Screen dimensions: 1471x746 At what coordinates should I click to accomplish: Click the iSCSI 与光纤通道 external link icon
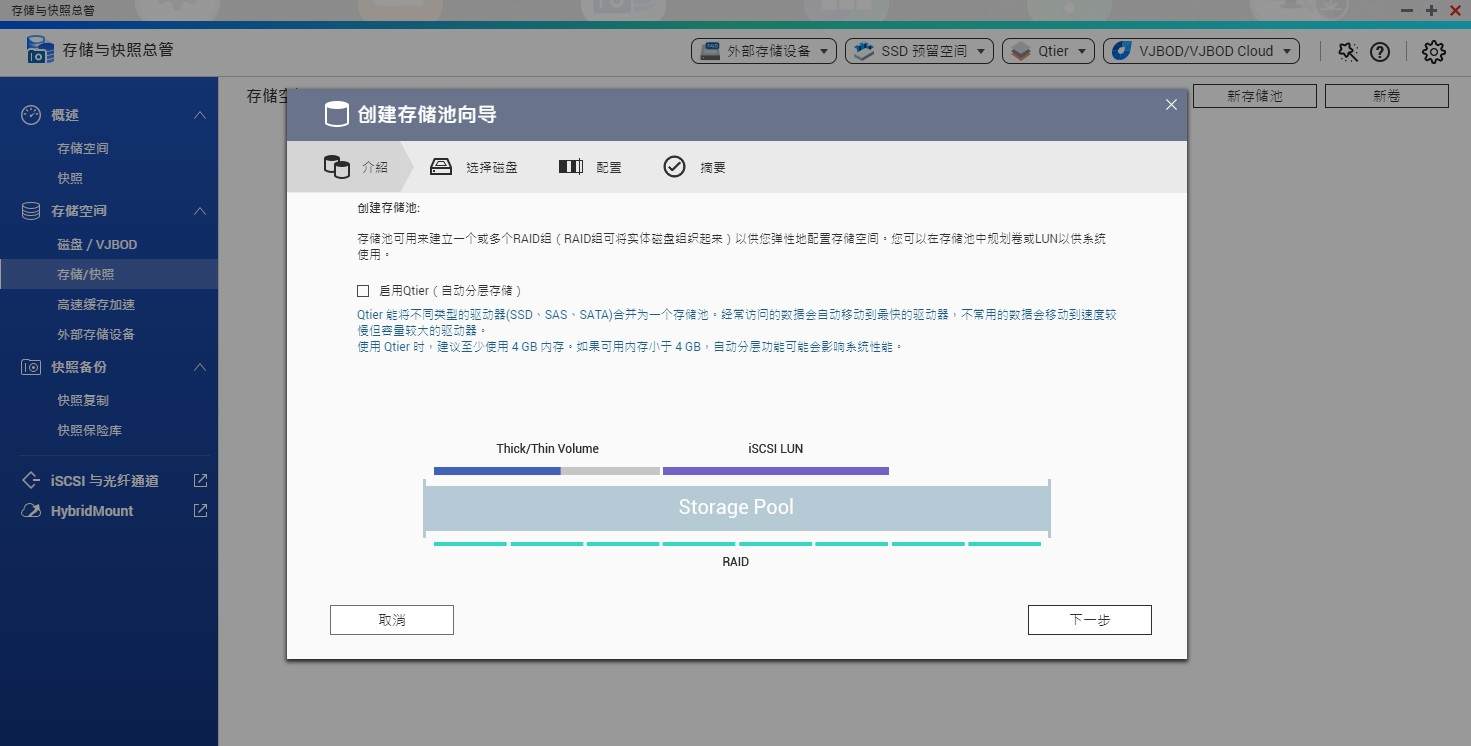pos(199,480)
